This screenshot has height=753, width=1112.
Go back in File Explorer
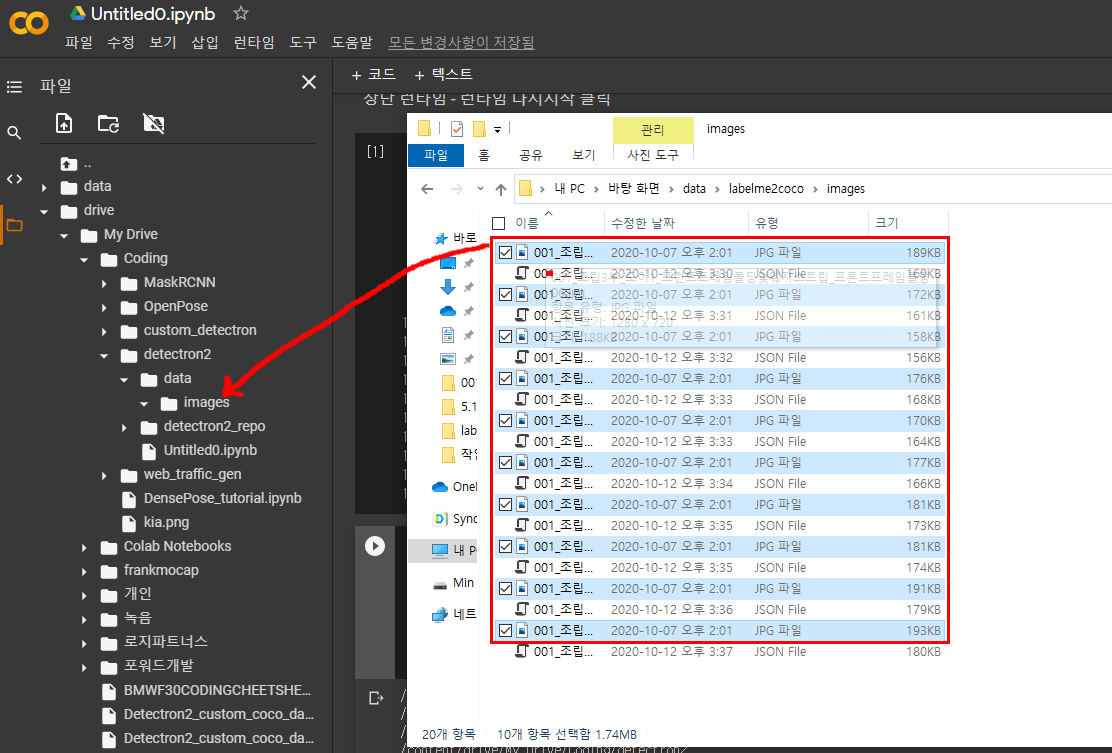(427, 189)
